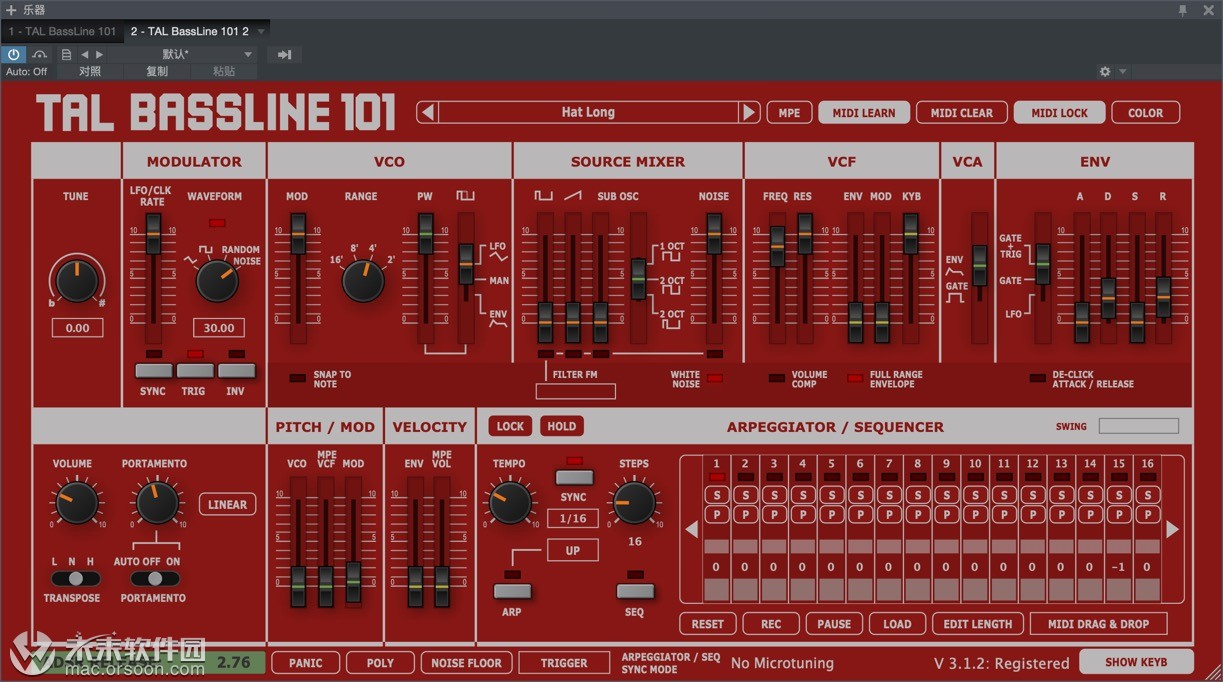Image resolution: width=1223 pixels, height=682 pixels.
Task: Open the preset file document icon
Action: click(x=66, y=55)
